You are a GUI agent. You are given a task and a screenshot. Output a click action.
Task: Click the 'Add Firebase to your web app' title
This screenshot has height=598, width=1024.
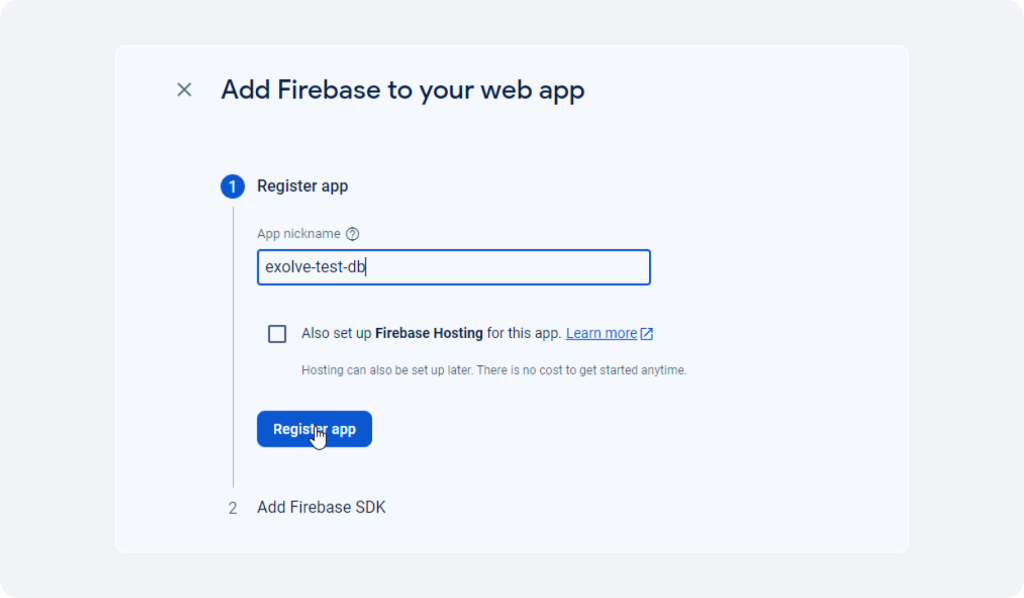click(x=402, y=89)
